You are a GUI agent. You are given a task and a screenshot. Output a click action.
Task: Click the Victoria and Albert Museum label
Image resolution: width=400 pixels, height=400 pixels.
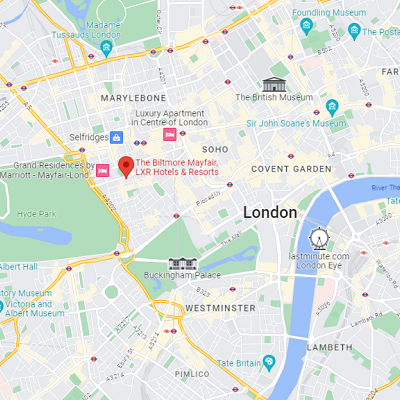(32, 309)
